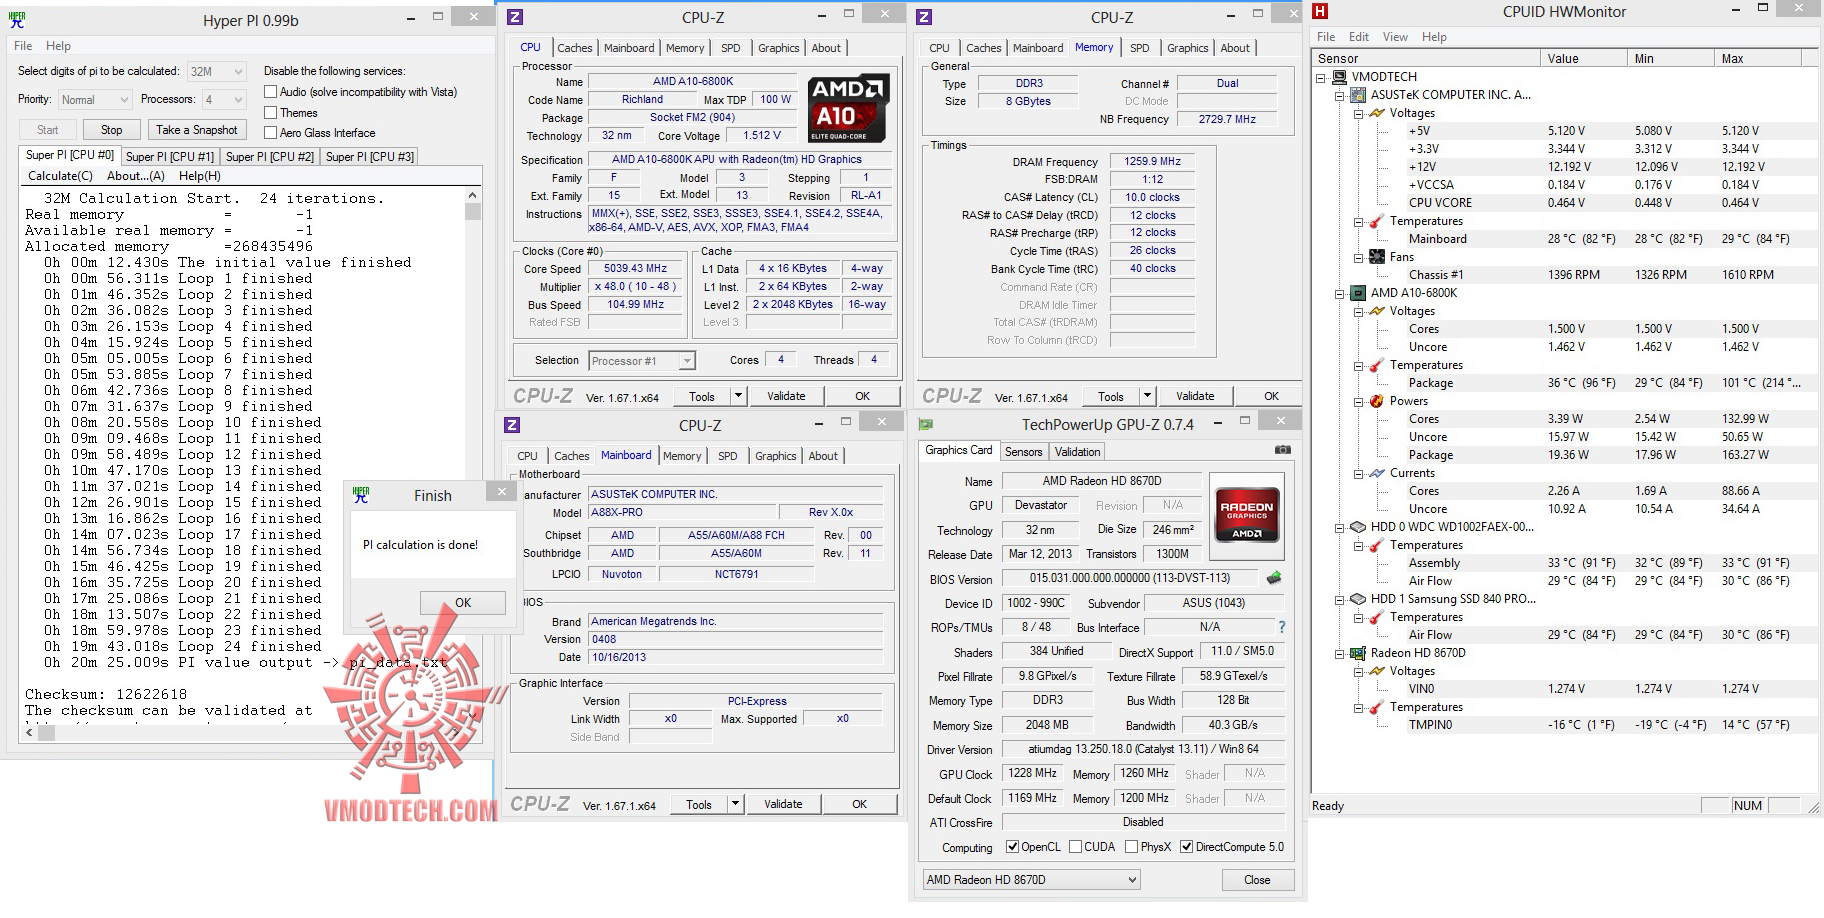Open the Edit menu in HWMonitor

point(1358,37)
